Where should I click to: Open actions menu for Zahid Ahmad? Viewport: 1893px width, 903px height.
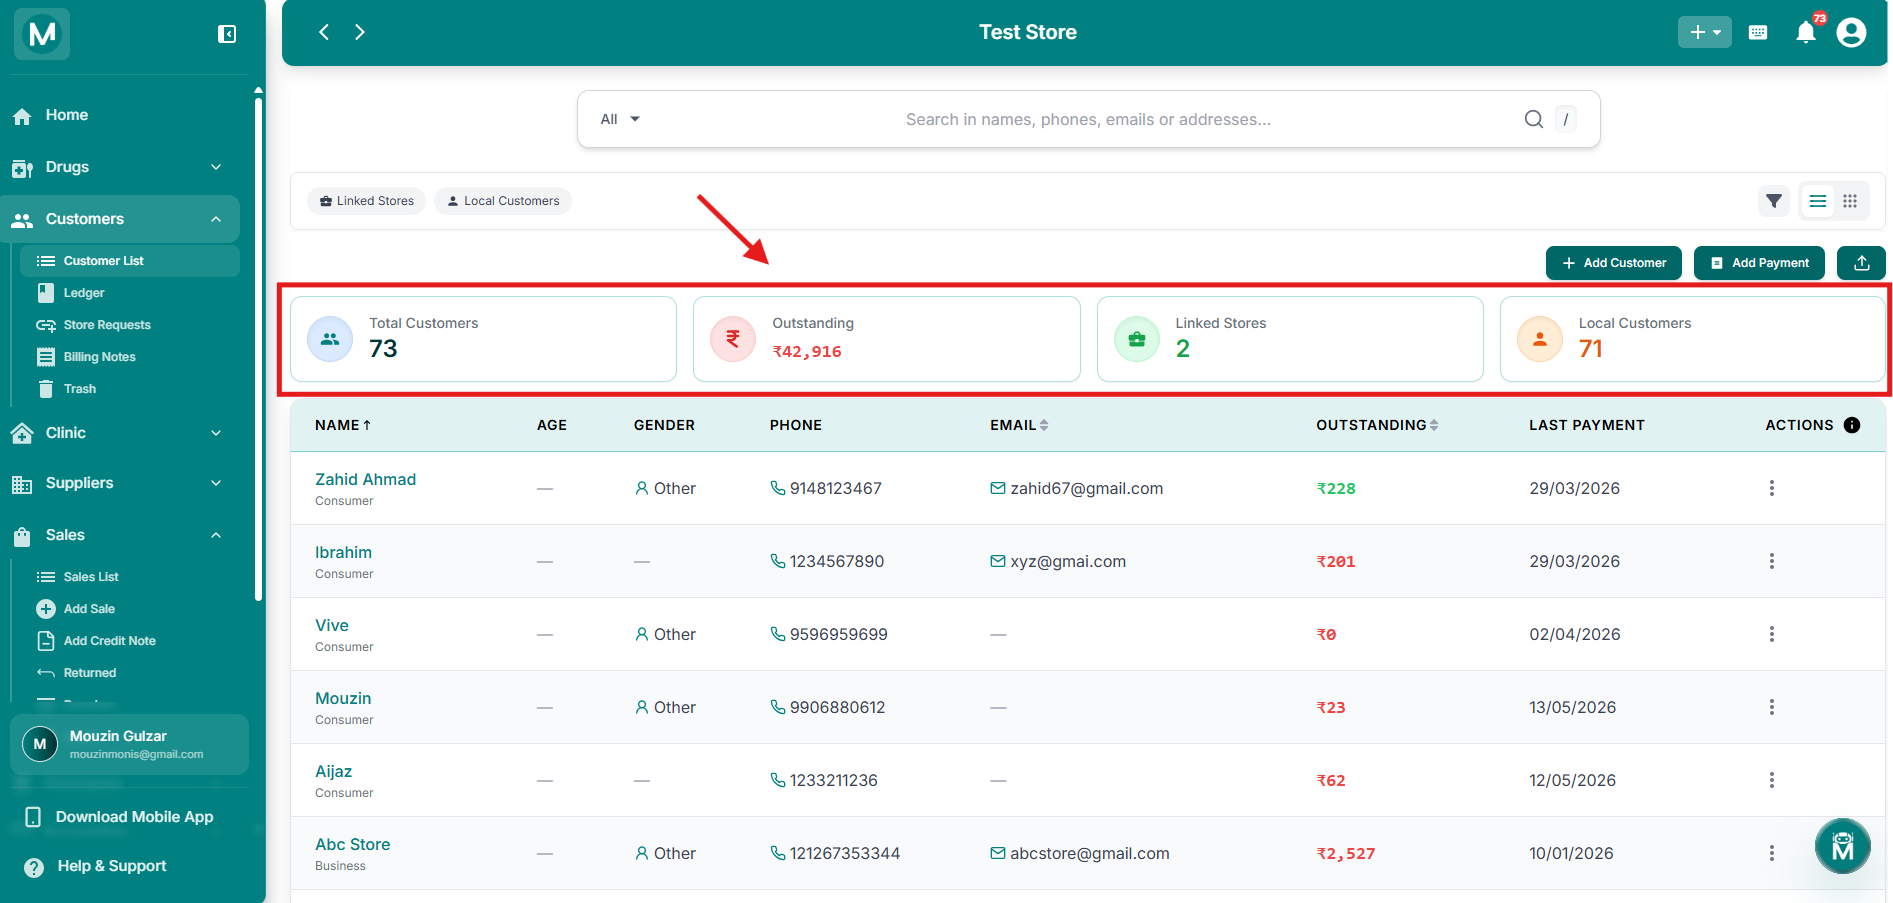tap(1772, 488)
